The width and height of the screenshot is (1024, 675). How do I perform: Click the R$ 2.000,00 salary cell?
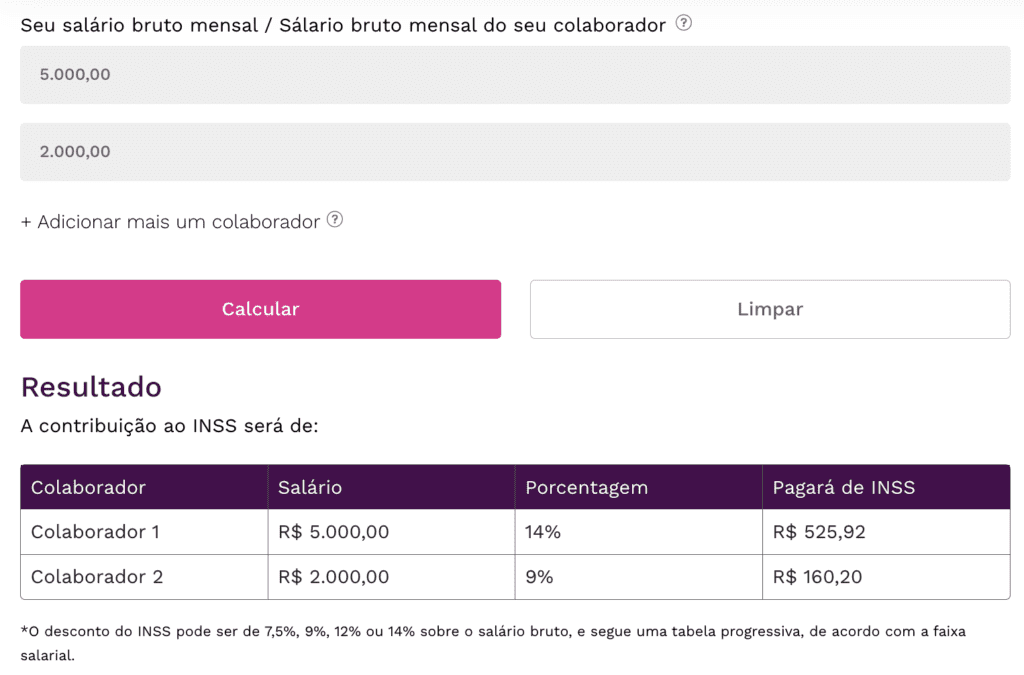[334, 577]
